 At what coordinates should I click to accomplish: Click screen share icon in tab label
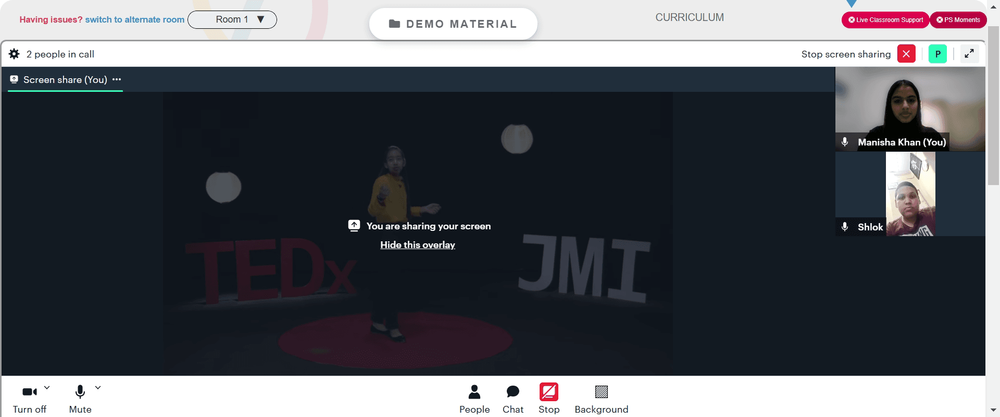click(14, 80)
